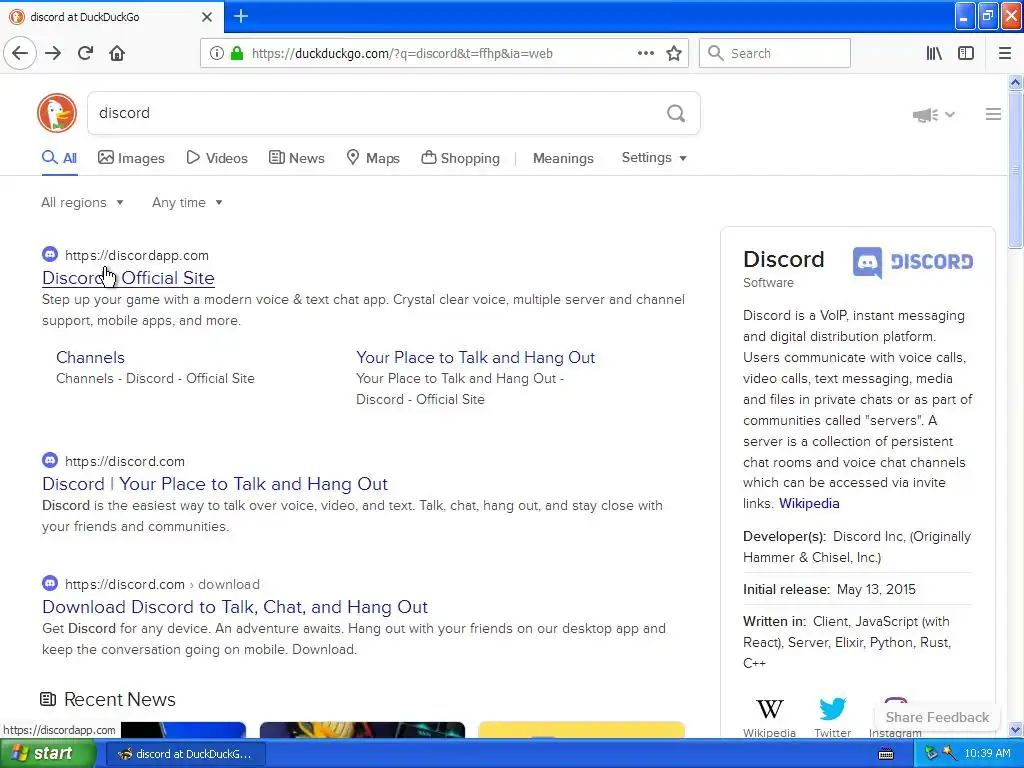1024x768 pixels.
Task: Click the green padlock security icon
Action: click(236, 53)
